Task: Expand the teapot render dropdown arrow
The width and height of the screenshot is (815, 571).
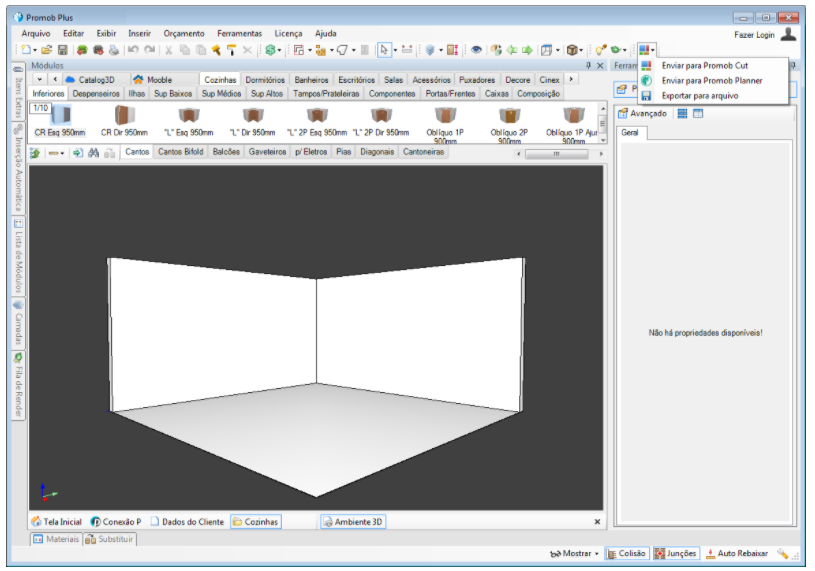Action: (625, 50)
